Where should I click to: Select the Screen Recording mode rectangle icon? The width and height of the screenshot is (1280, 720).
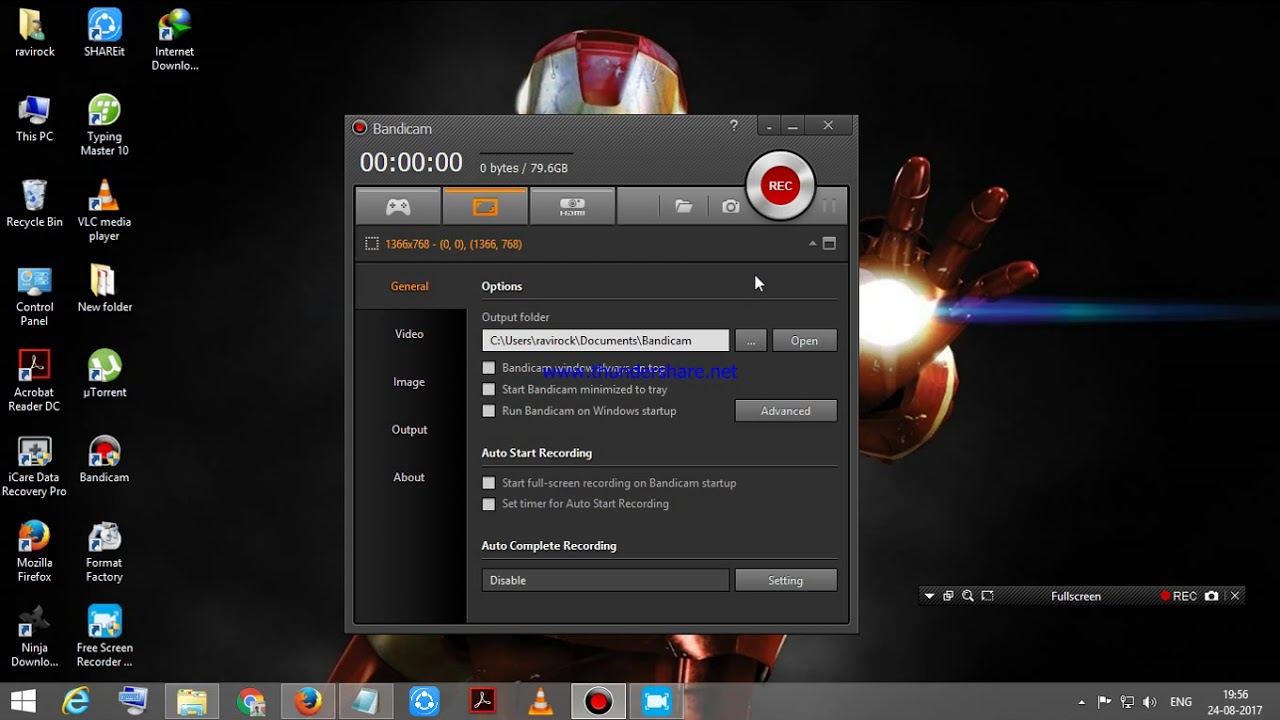(485, 207)
